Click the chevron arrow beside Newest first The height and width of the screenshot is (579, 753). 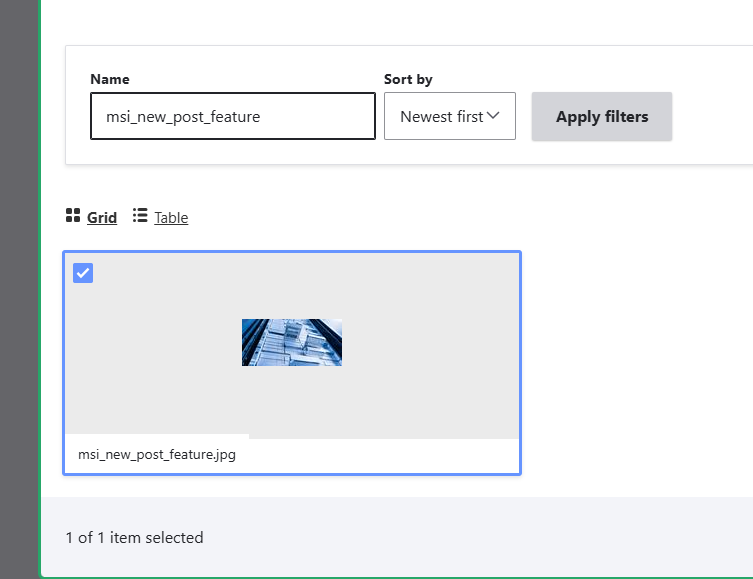[493, 116]
